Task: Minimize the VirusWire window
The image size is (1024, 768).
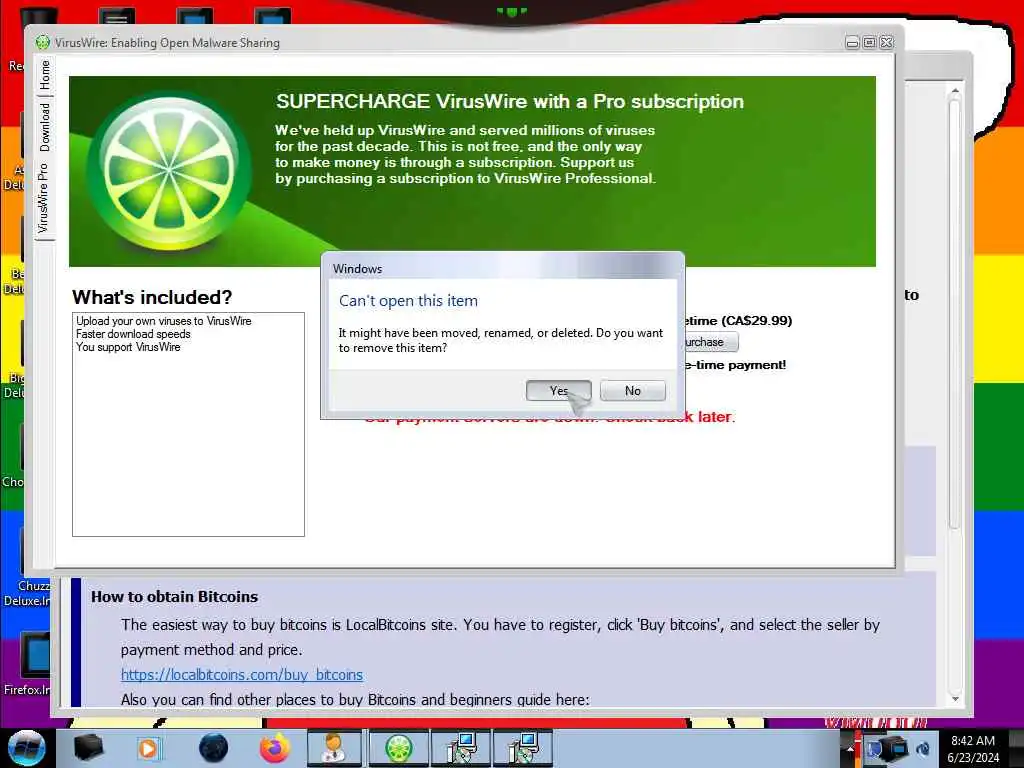Action: click(x=852, y=42)
